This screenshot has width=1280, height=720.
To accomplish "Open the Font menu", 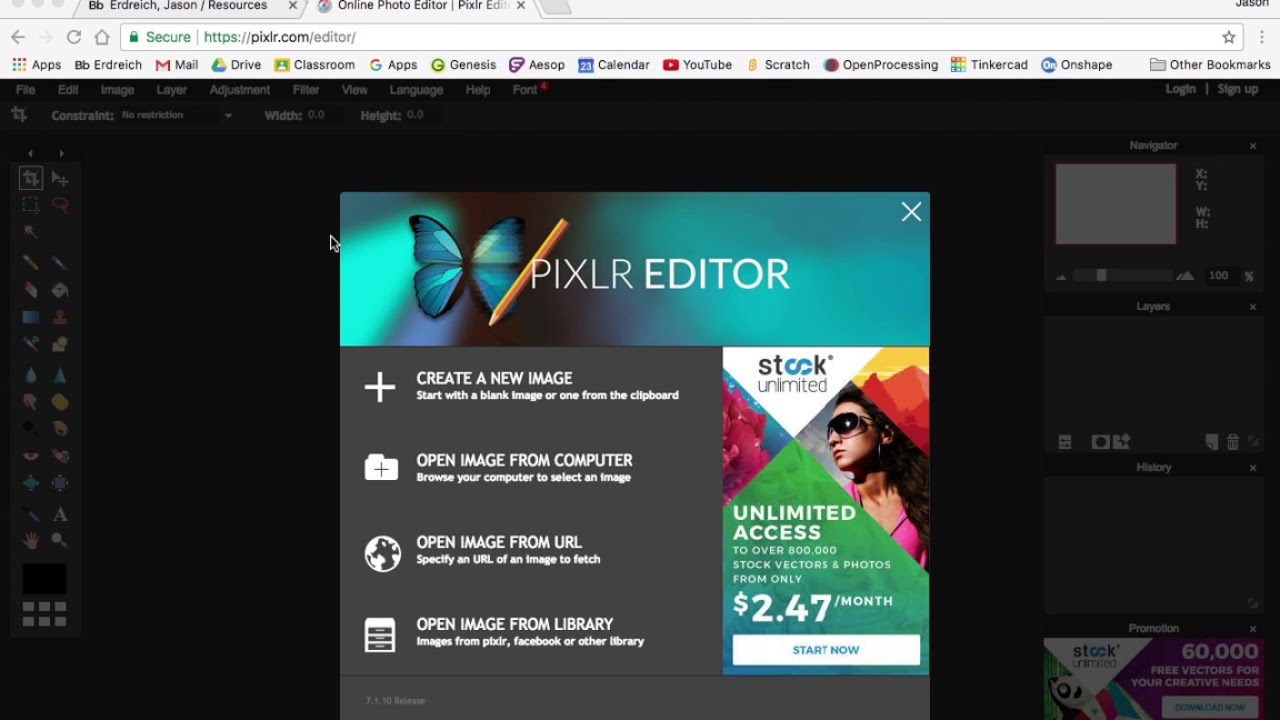I will (x=525, y=89).
